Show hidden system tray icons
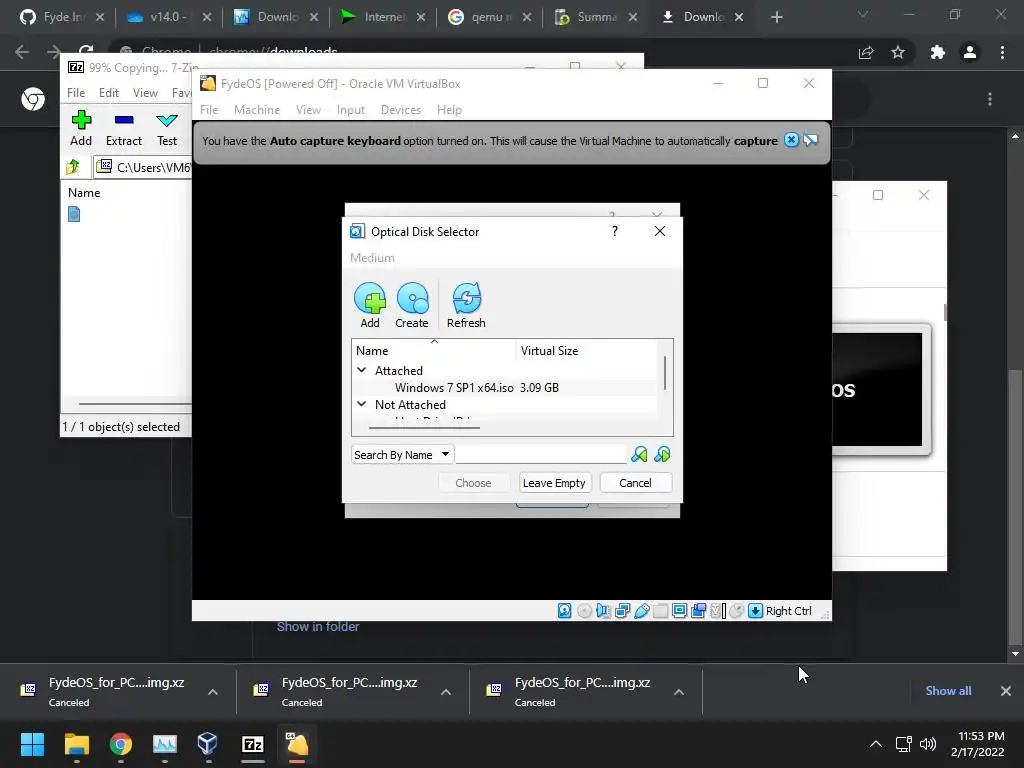Screen dimensions: 1024x768 [876, 744]
